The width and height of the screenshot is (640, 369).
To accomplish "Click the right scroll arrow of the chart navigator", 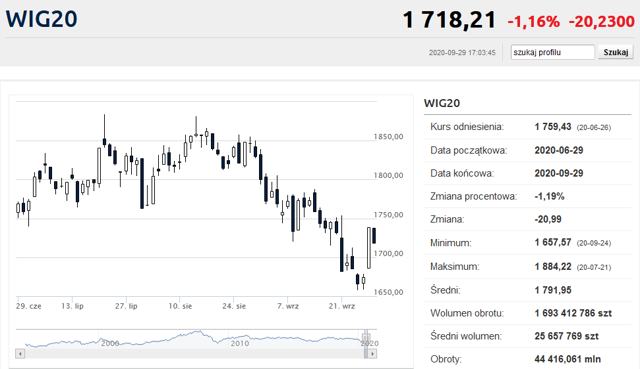I will (x=372, y=353).
